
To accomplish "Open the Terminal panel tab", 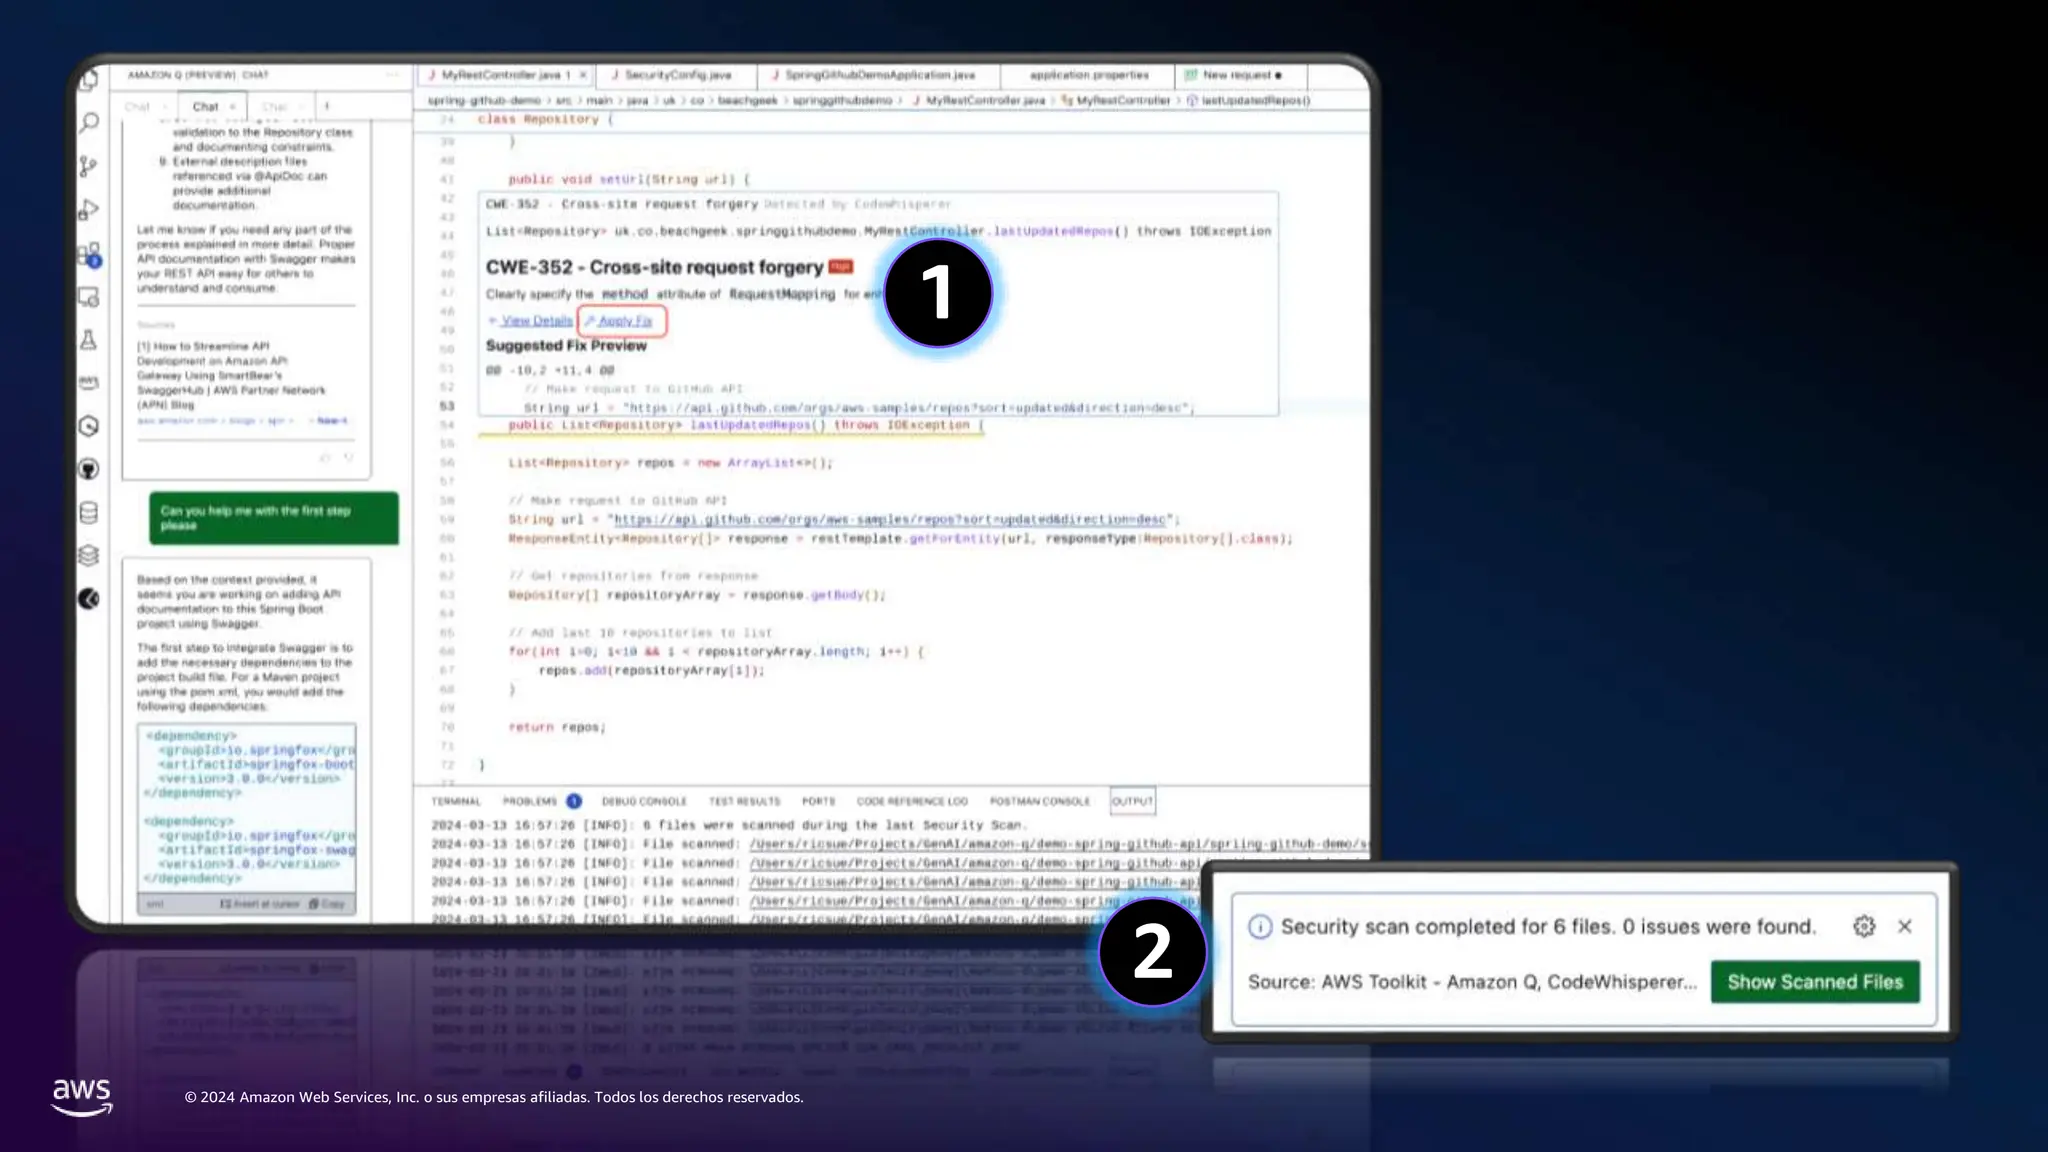I will (x=456, y=801).
